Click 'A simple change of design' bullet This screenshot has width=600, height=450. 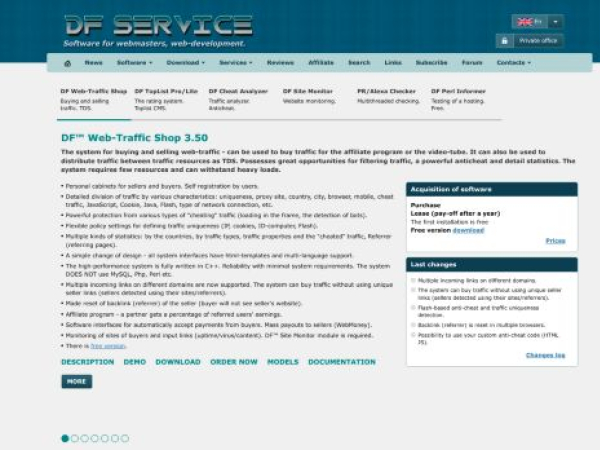209,256
